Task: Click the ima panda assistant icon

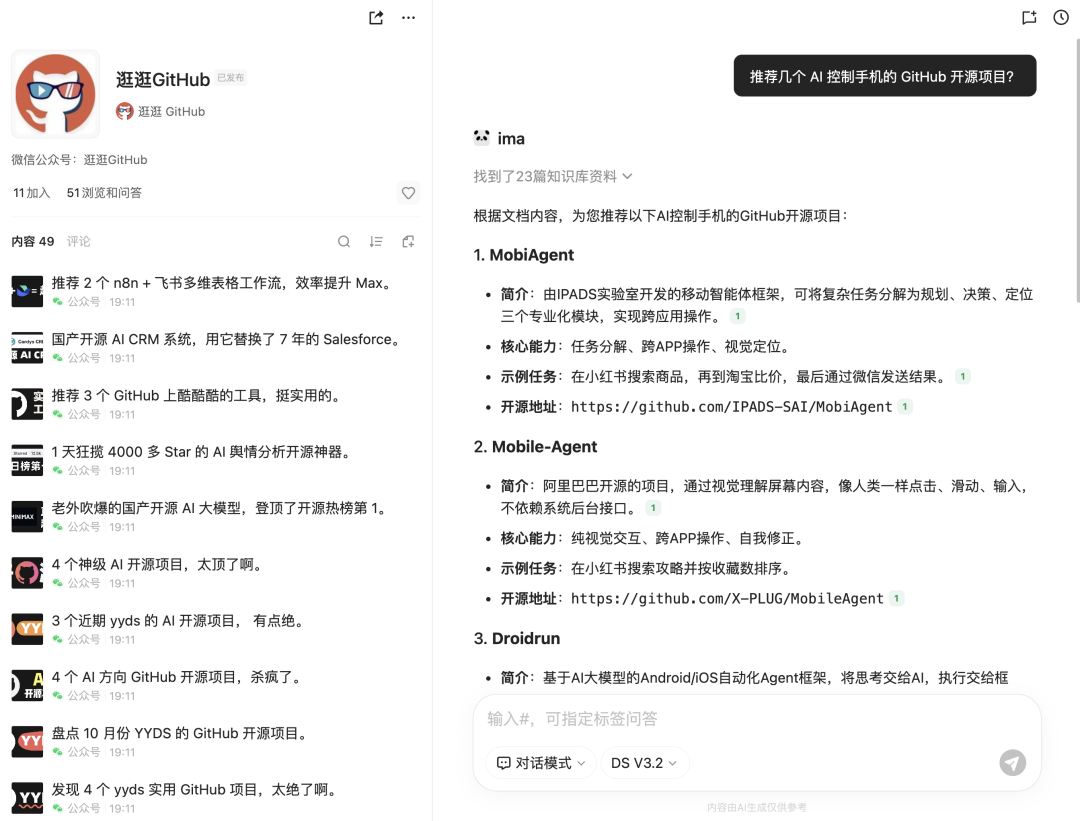Action: coord(481,137)
